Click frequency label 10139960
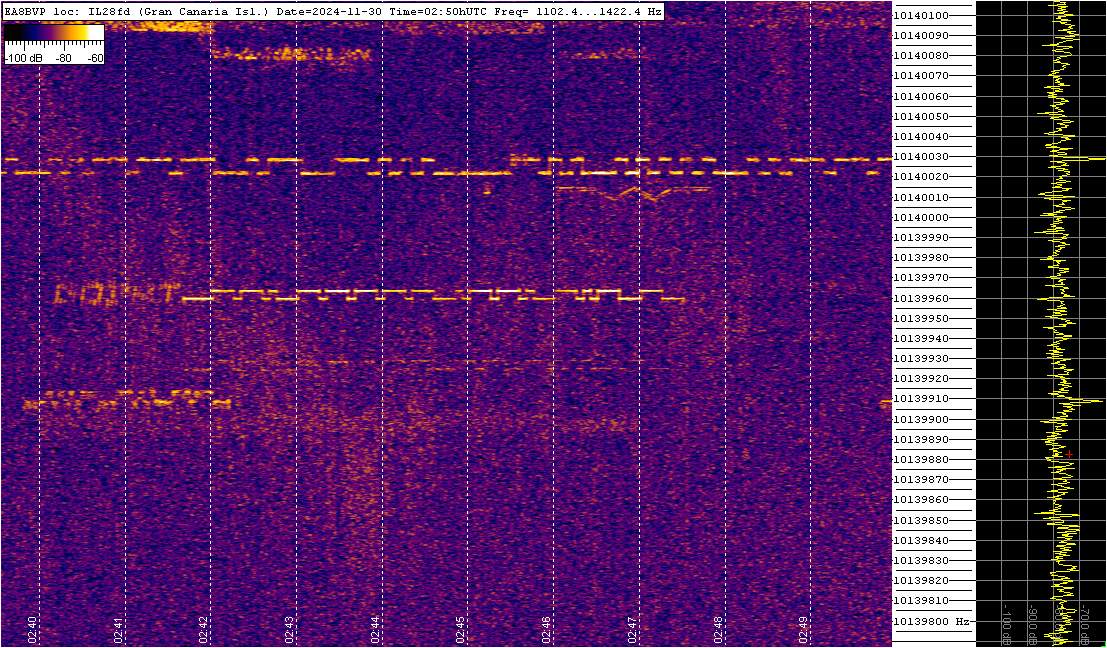 click(921, 298)
